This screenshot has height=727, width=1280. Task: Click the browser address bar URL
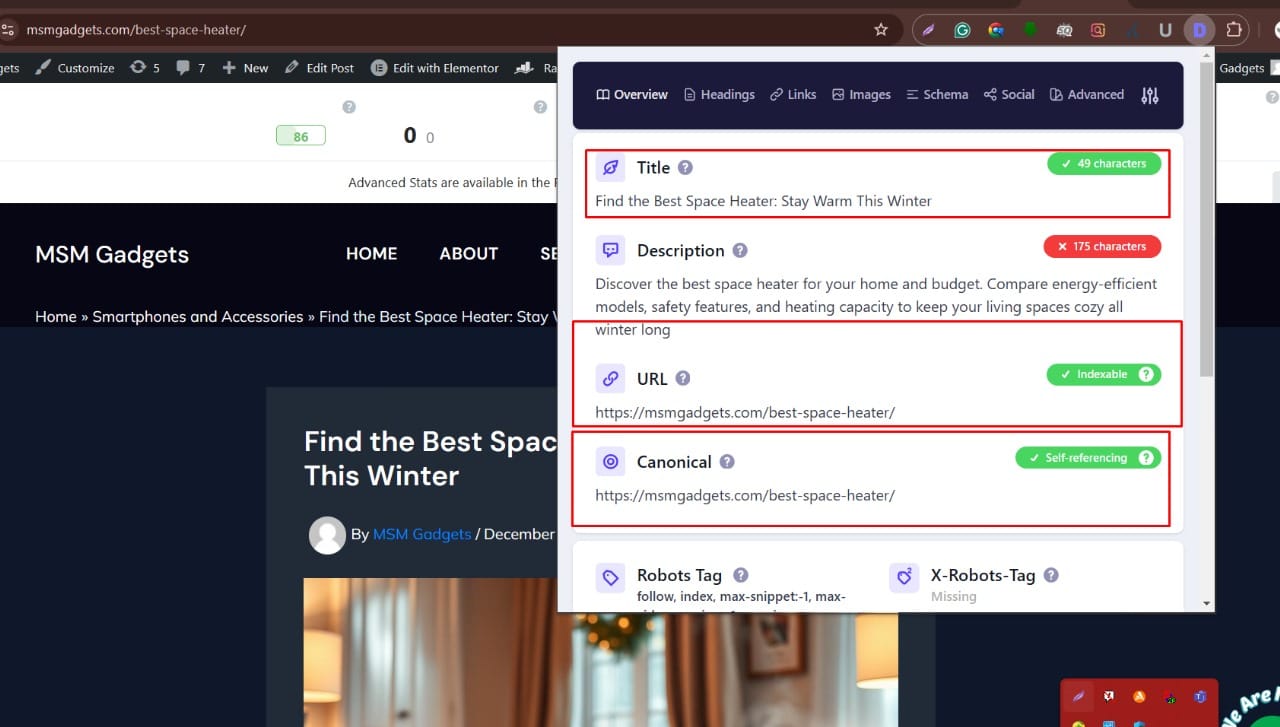click(x=136, y=30)
